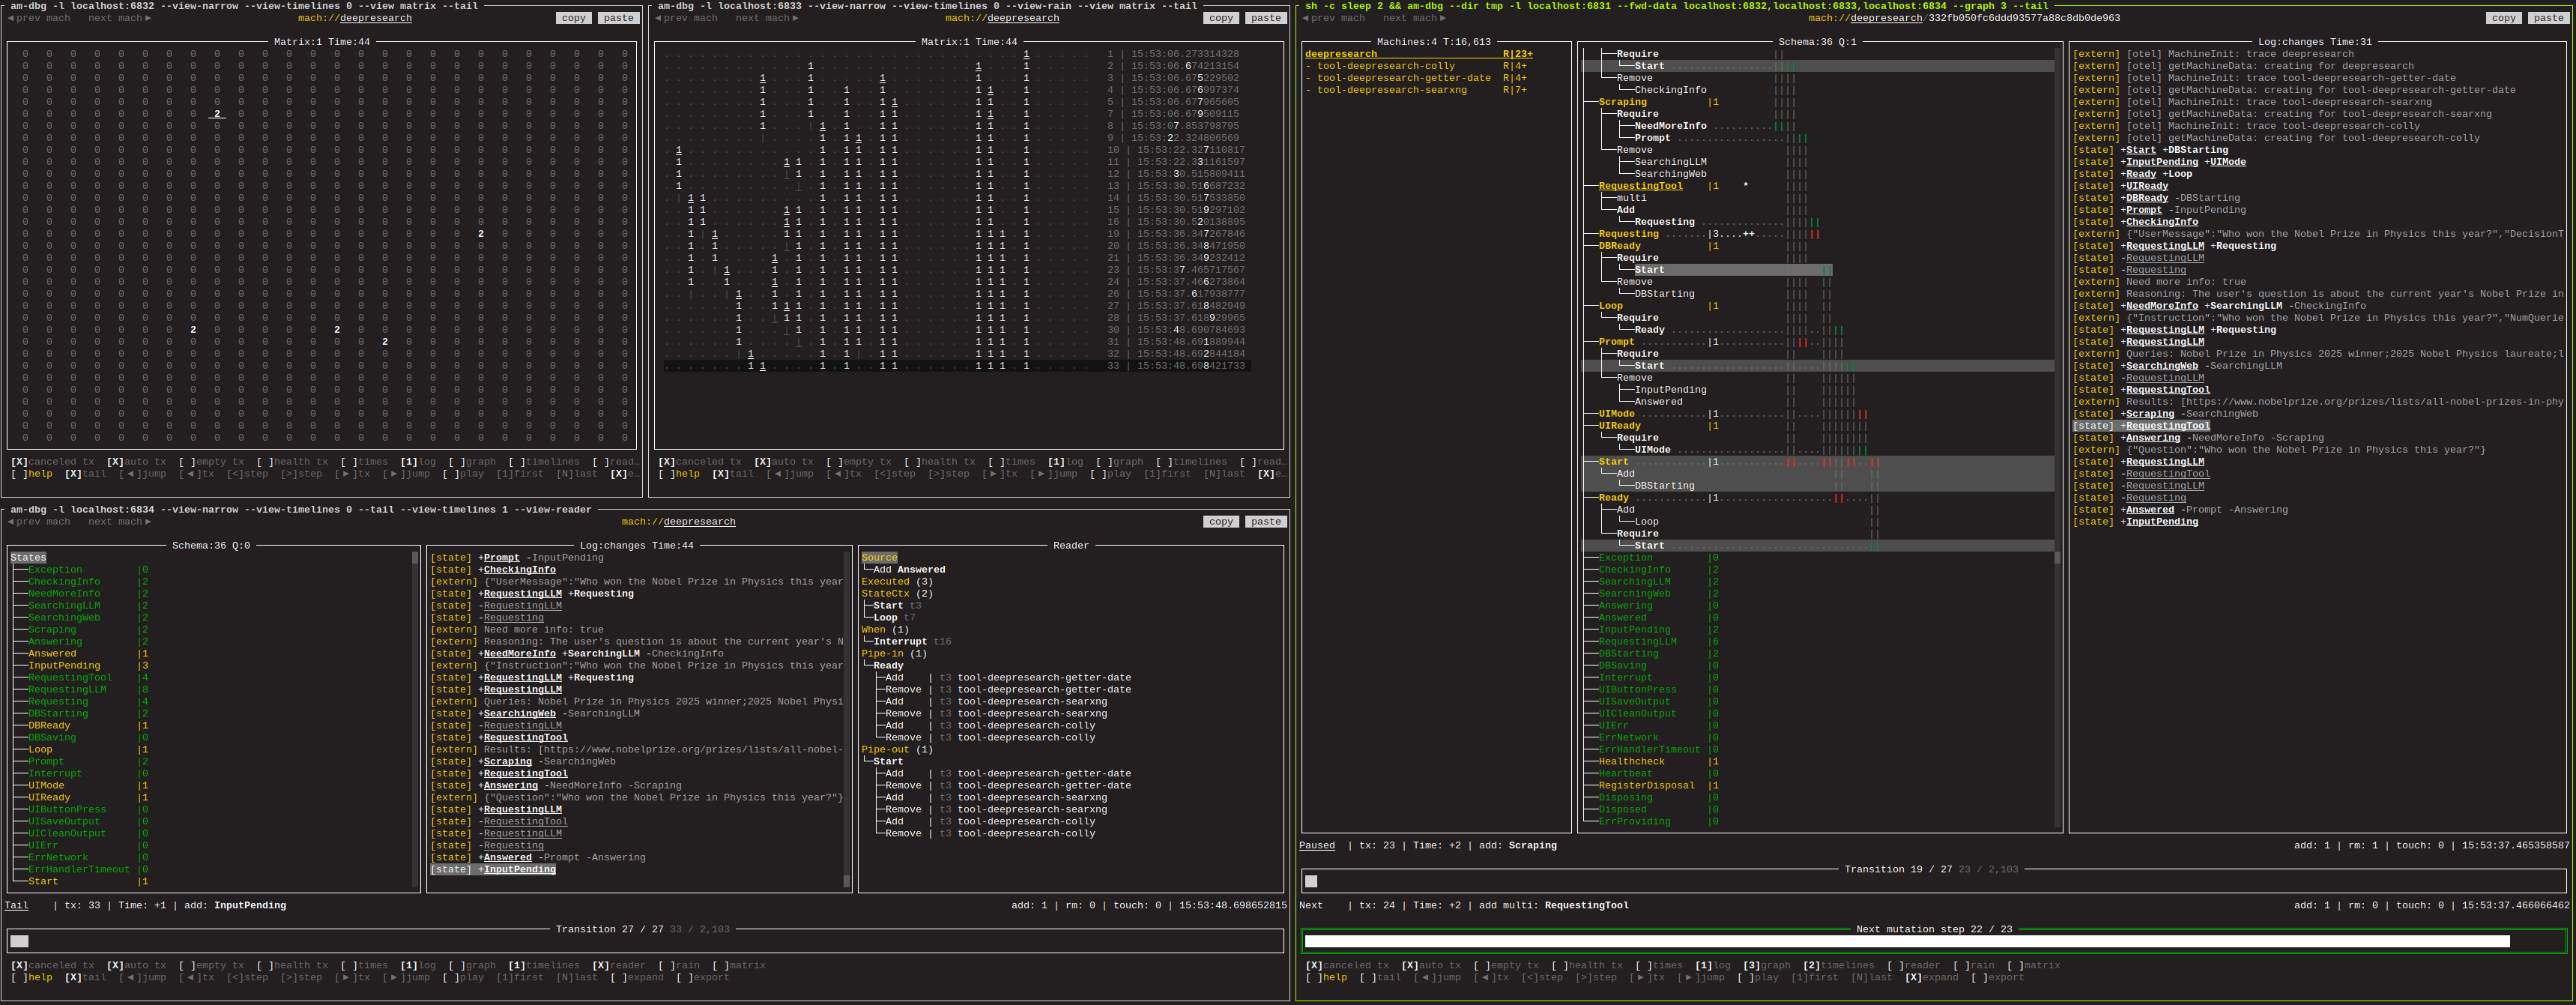2576x1005 pixels.
Task: Uncheck the reader checkbox in localhost:6834 toolbar
Action: [618, 965]
